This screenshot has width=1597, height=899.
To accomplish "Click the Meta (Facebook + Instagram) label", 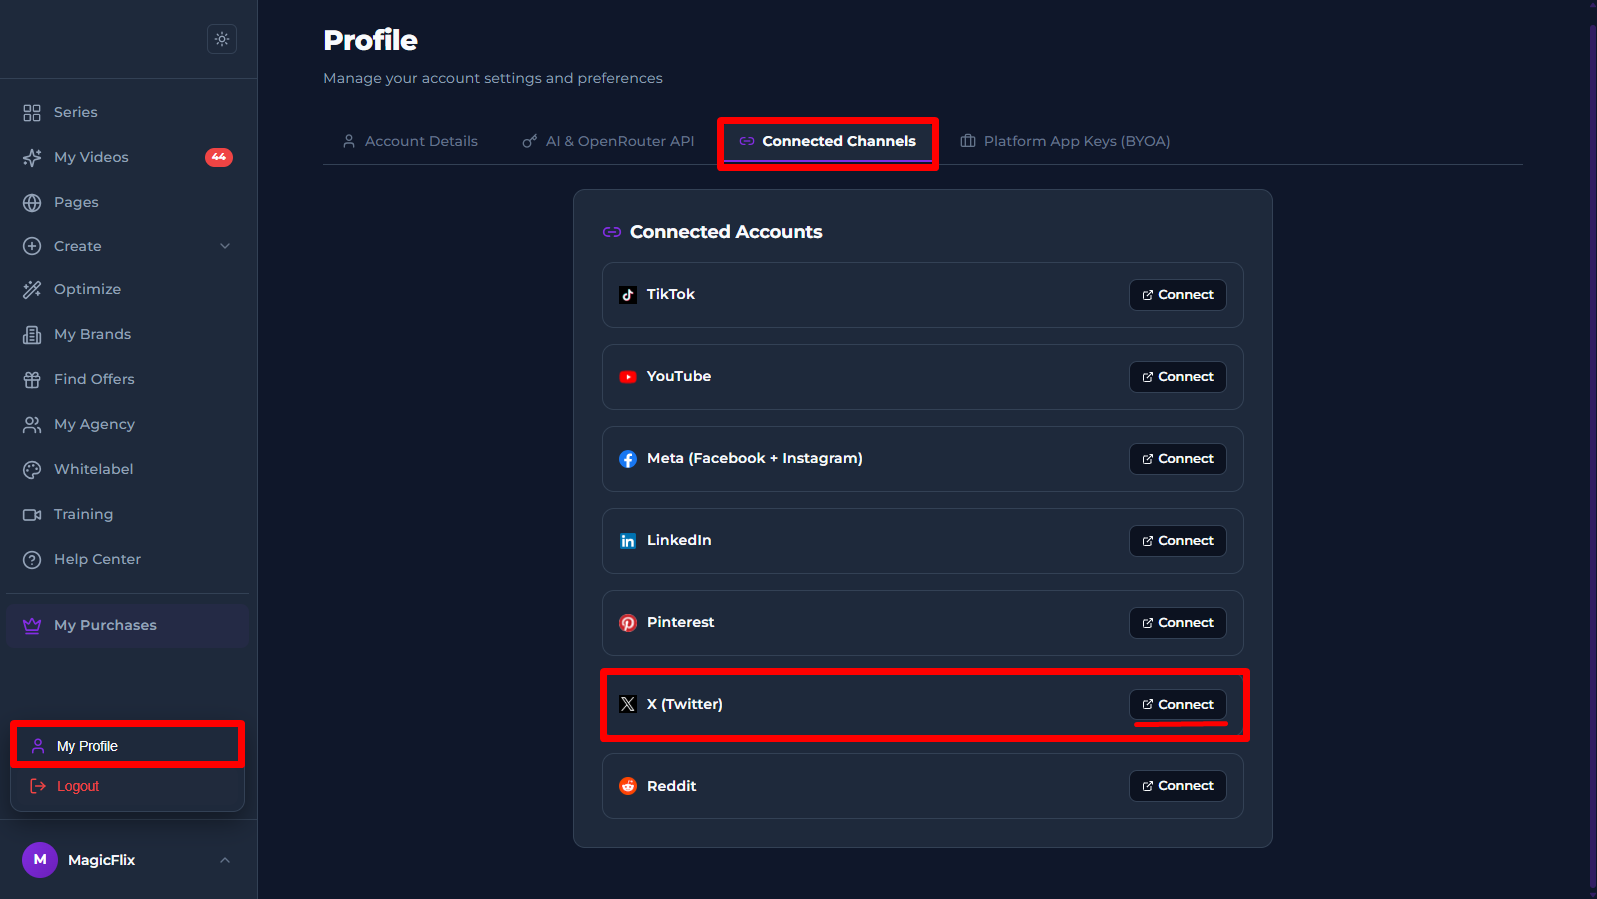I will [754, 458].
